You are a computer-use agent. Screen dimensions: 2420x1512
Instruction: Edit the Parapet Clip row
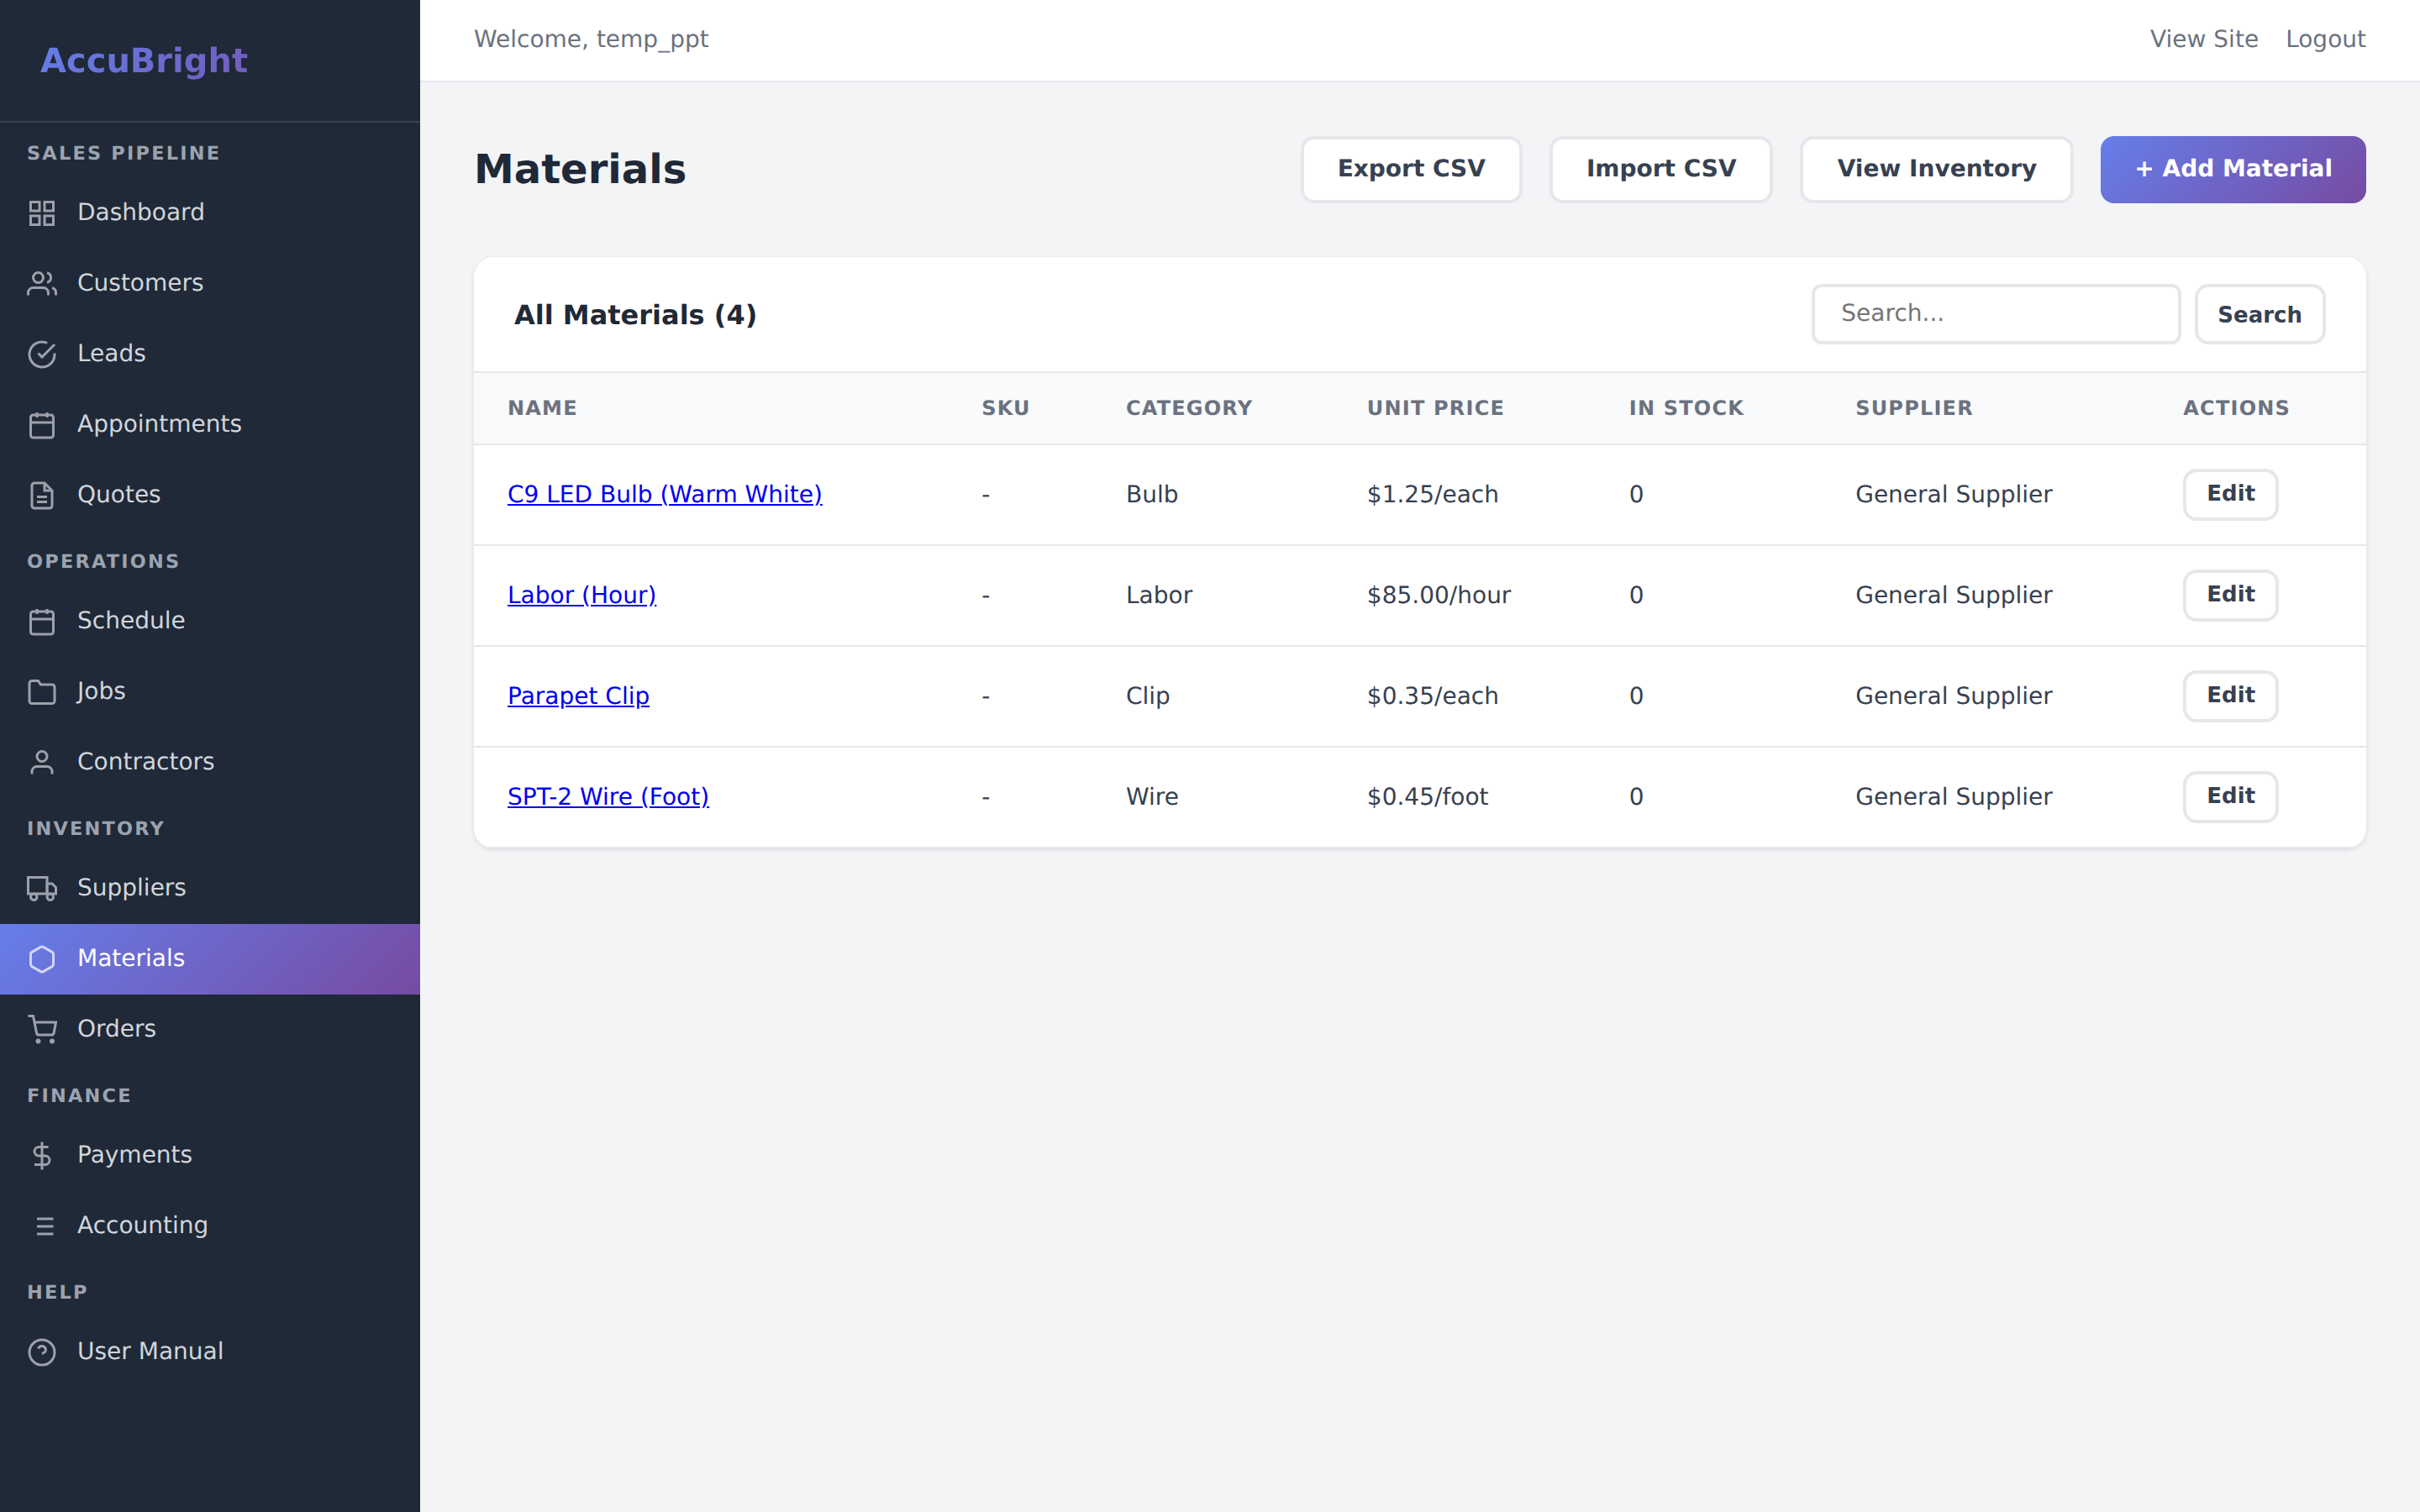(x=2229, y=695)
